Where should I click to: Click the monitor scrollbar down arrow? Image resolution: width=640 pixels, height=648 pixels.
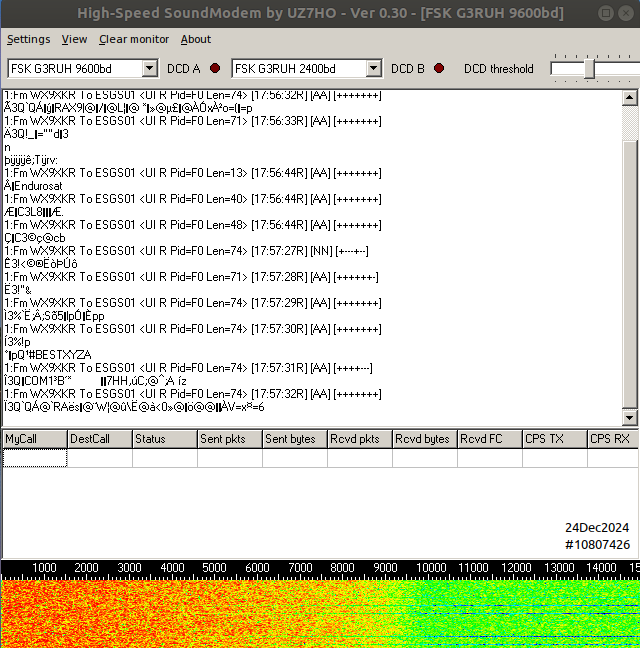[x=629, y=417]
